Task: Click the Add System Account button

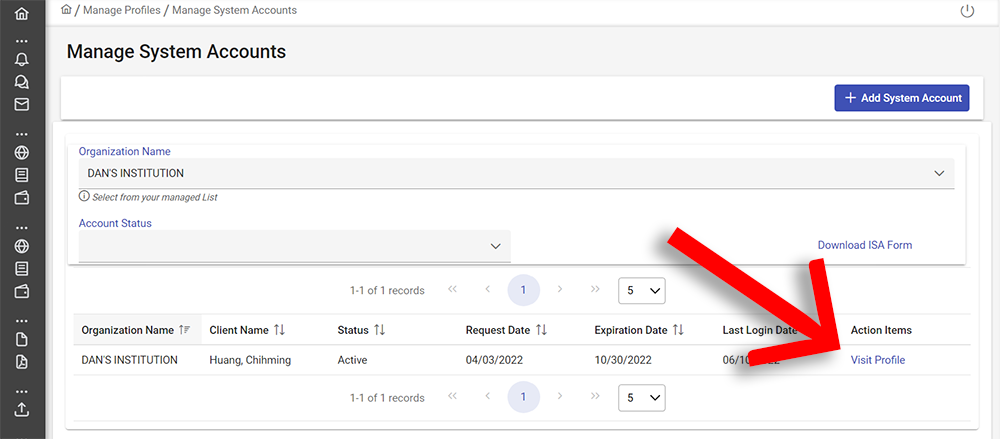Action: [902, 98]
